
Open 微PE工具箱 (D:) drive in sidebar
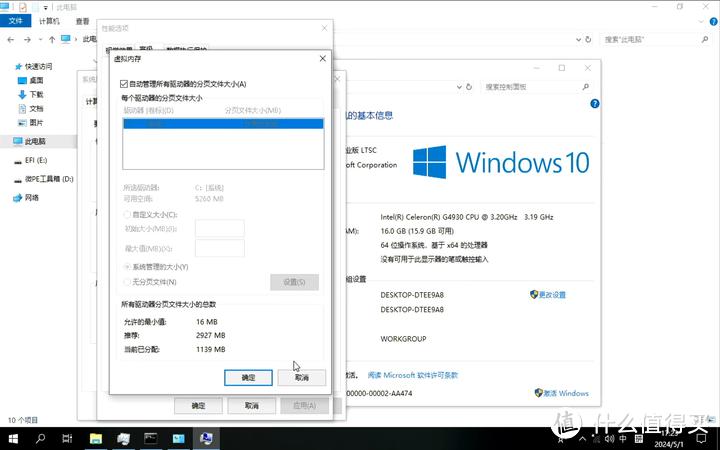tap(49, 179)
